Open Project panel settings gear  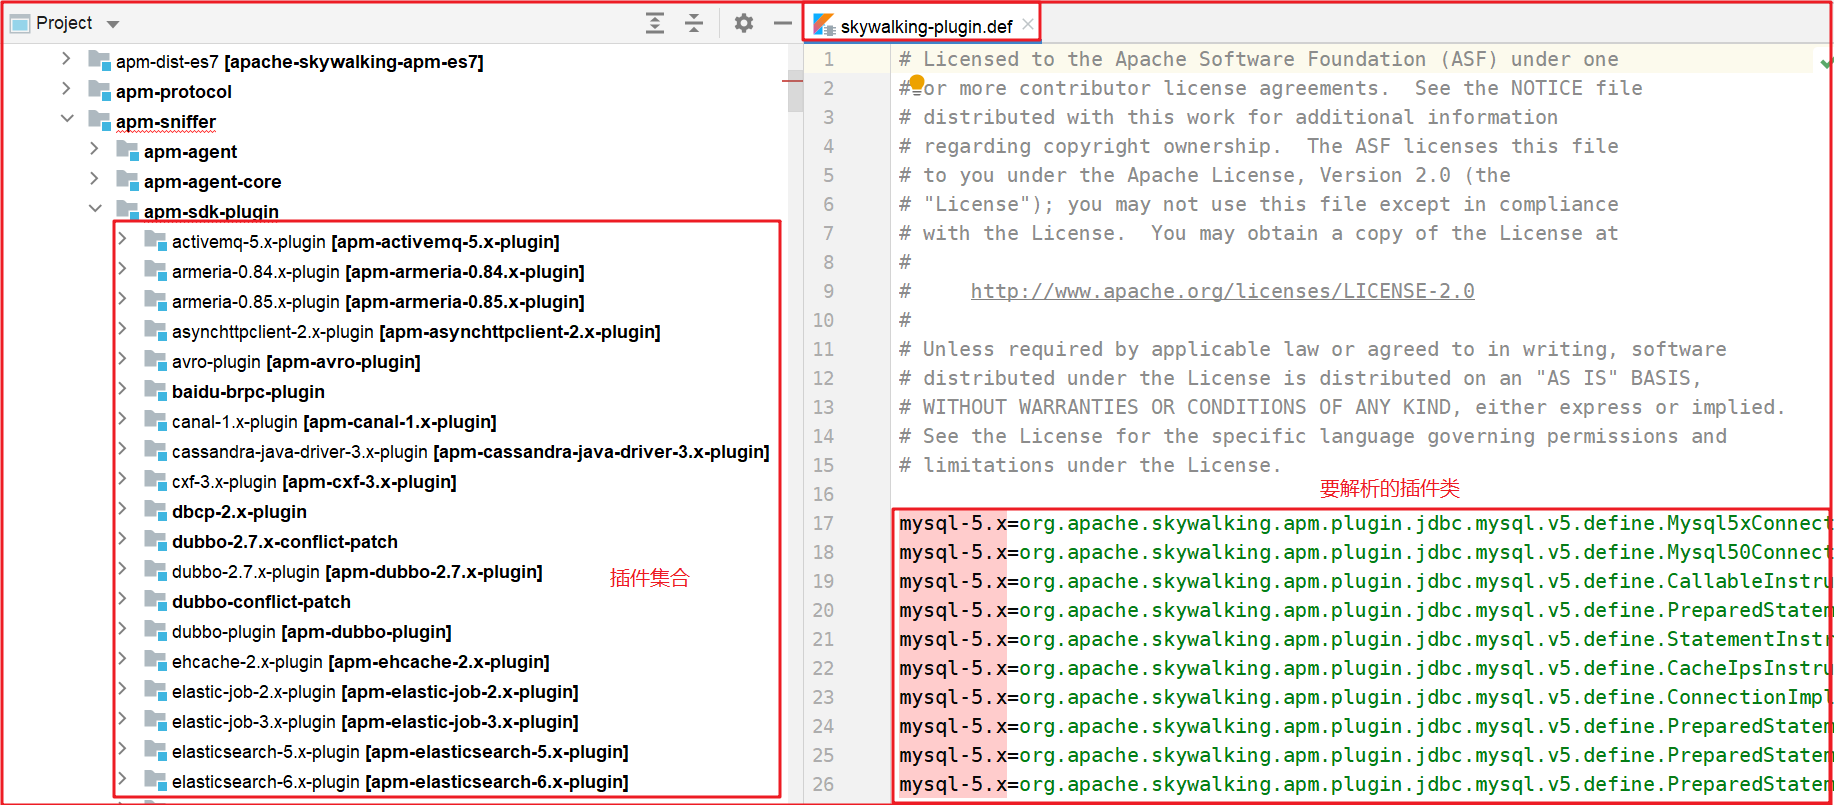(x=744, y=23)
